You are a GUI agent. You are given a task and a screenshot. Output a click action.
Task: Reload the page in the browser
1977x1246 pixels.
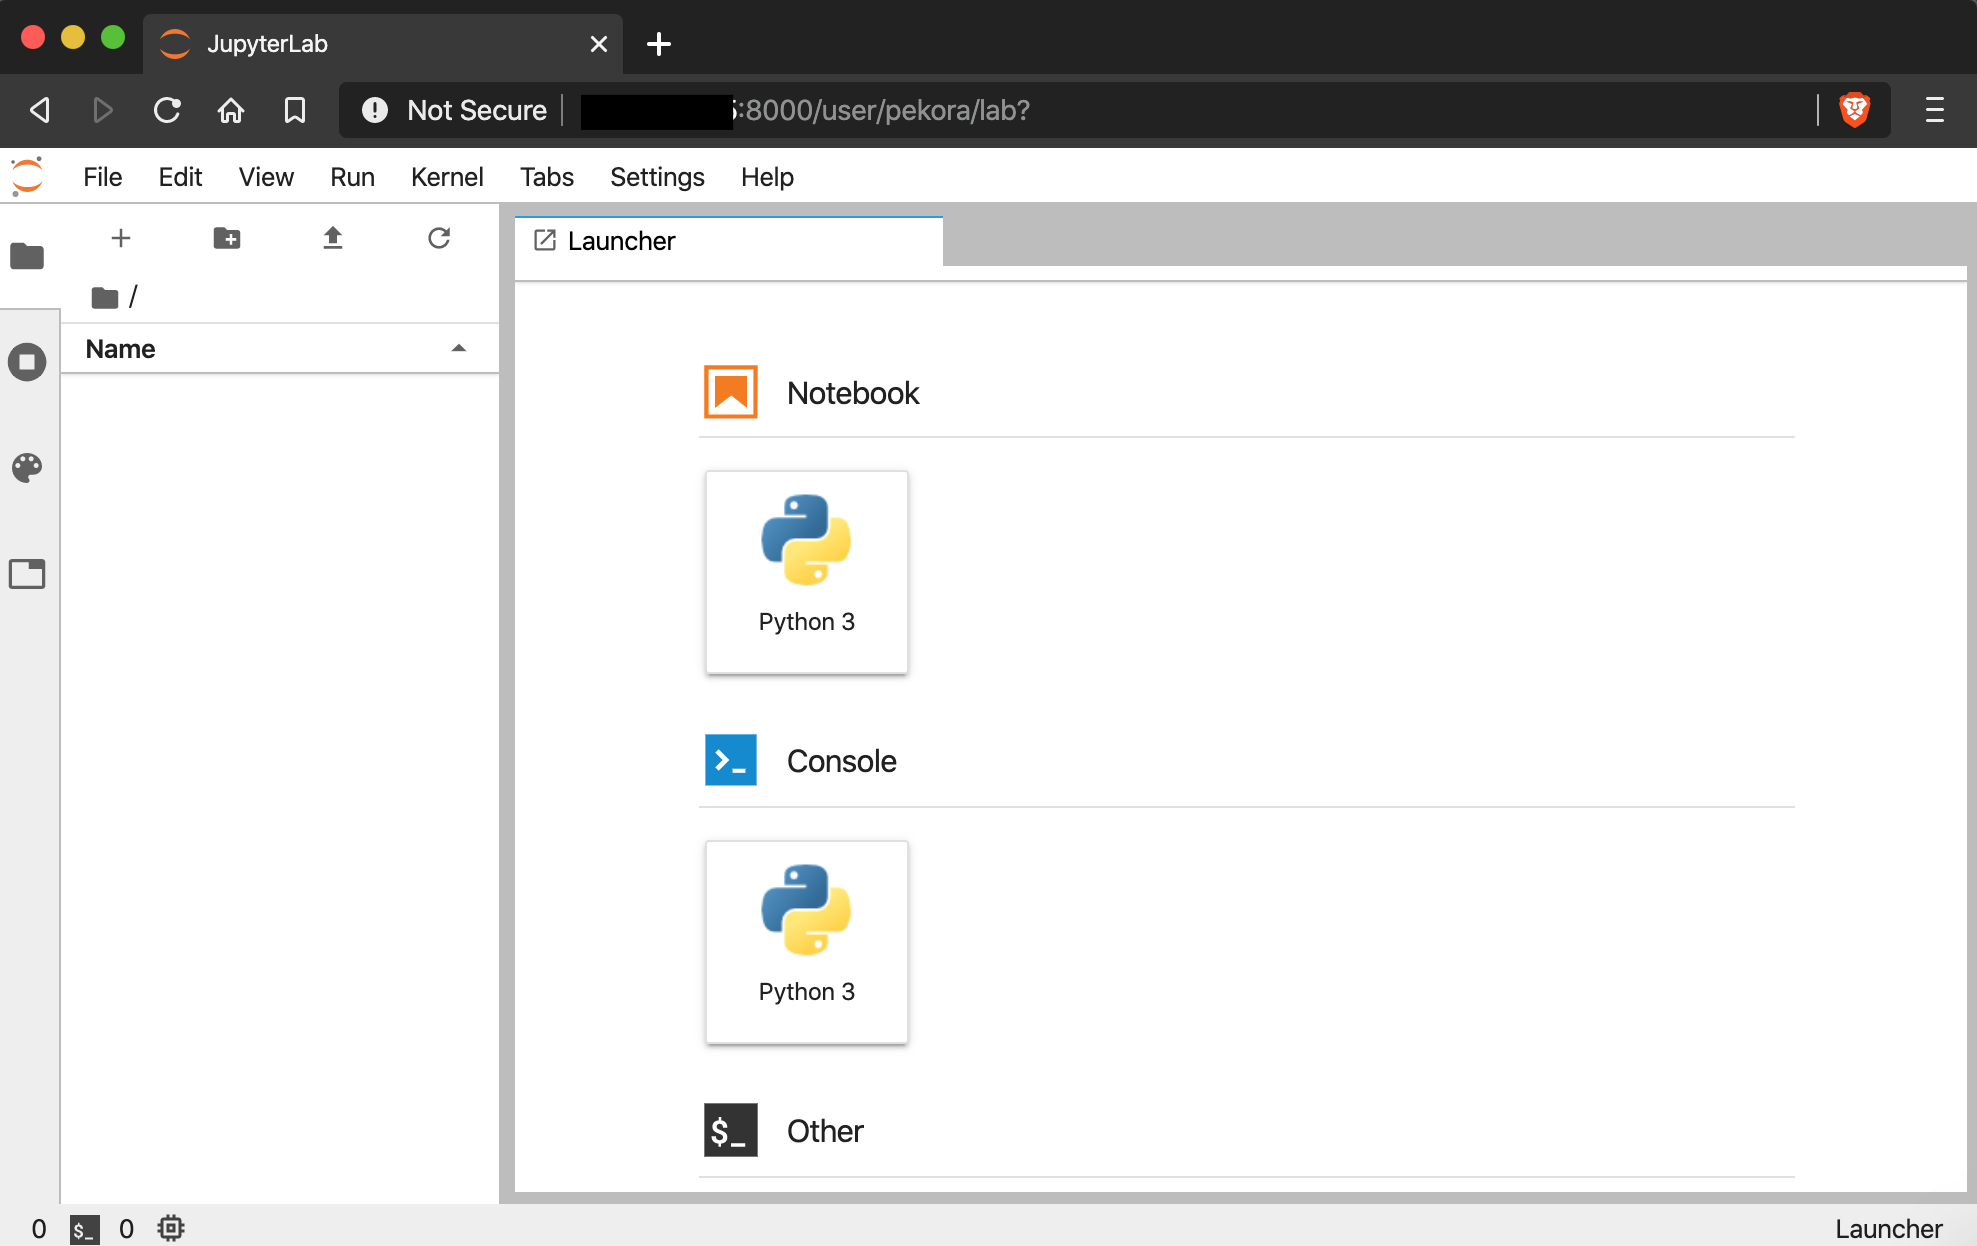[x=167, y=110]
